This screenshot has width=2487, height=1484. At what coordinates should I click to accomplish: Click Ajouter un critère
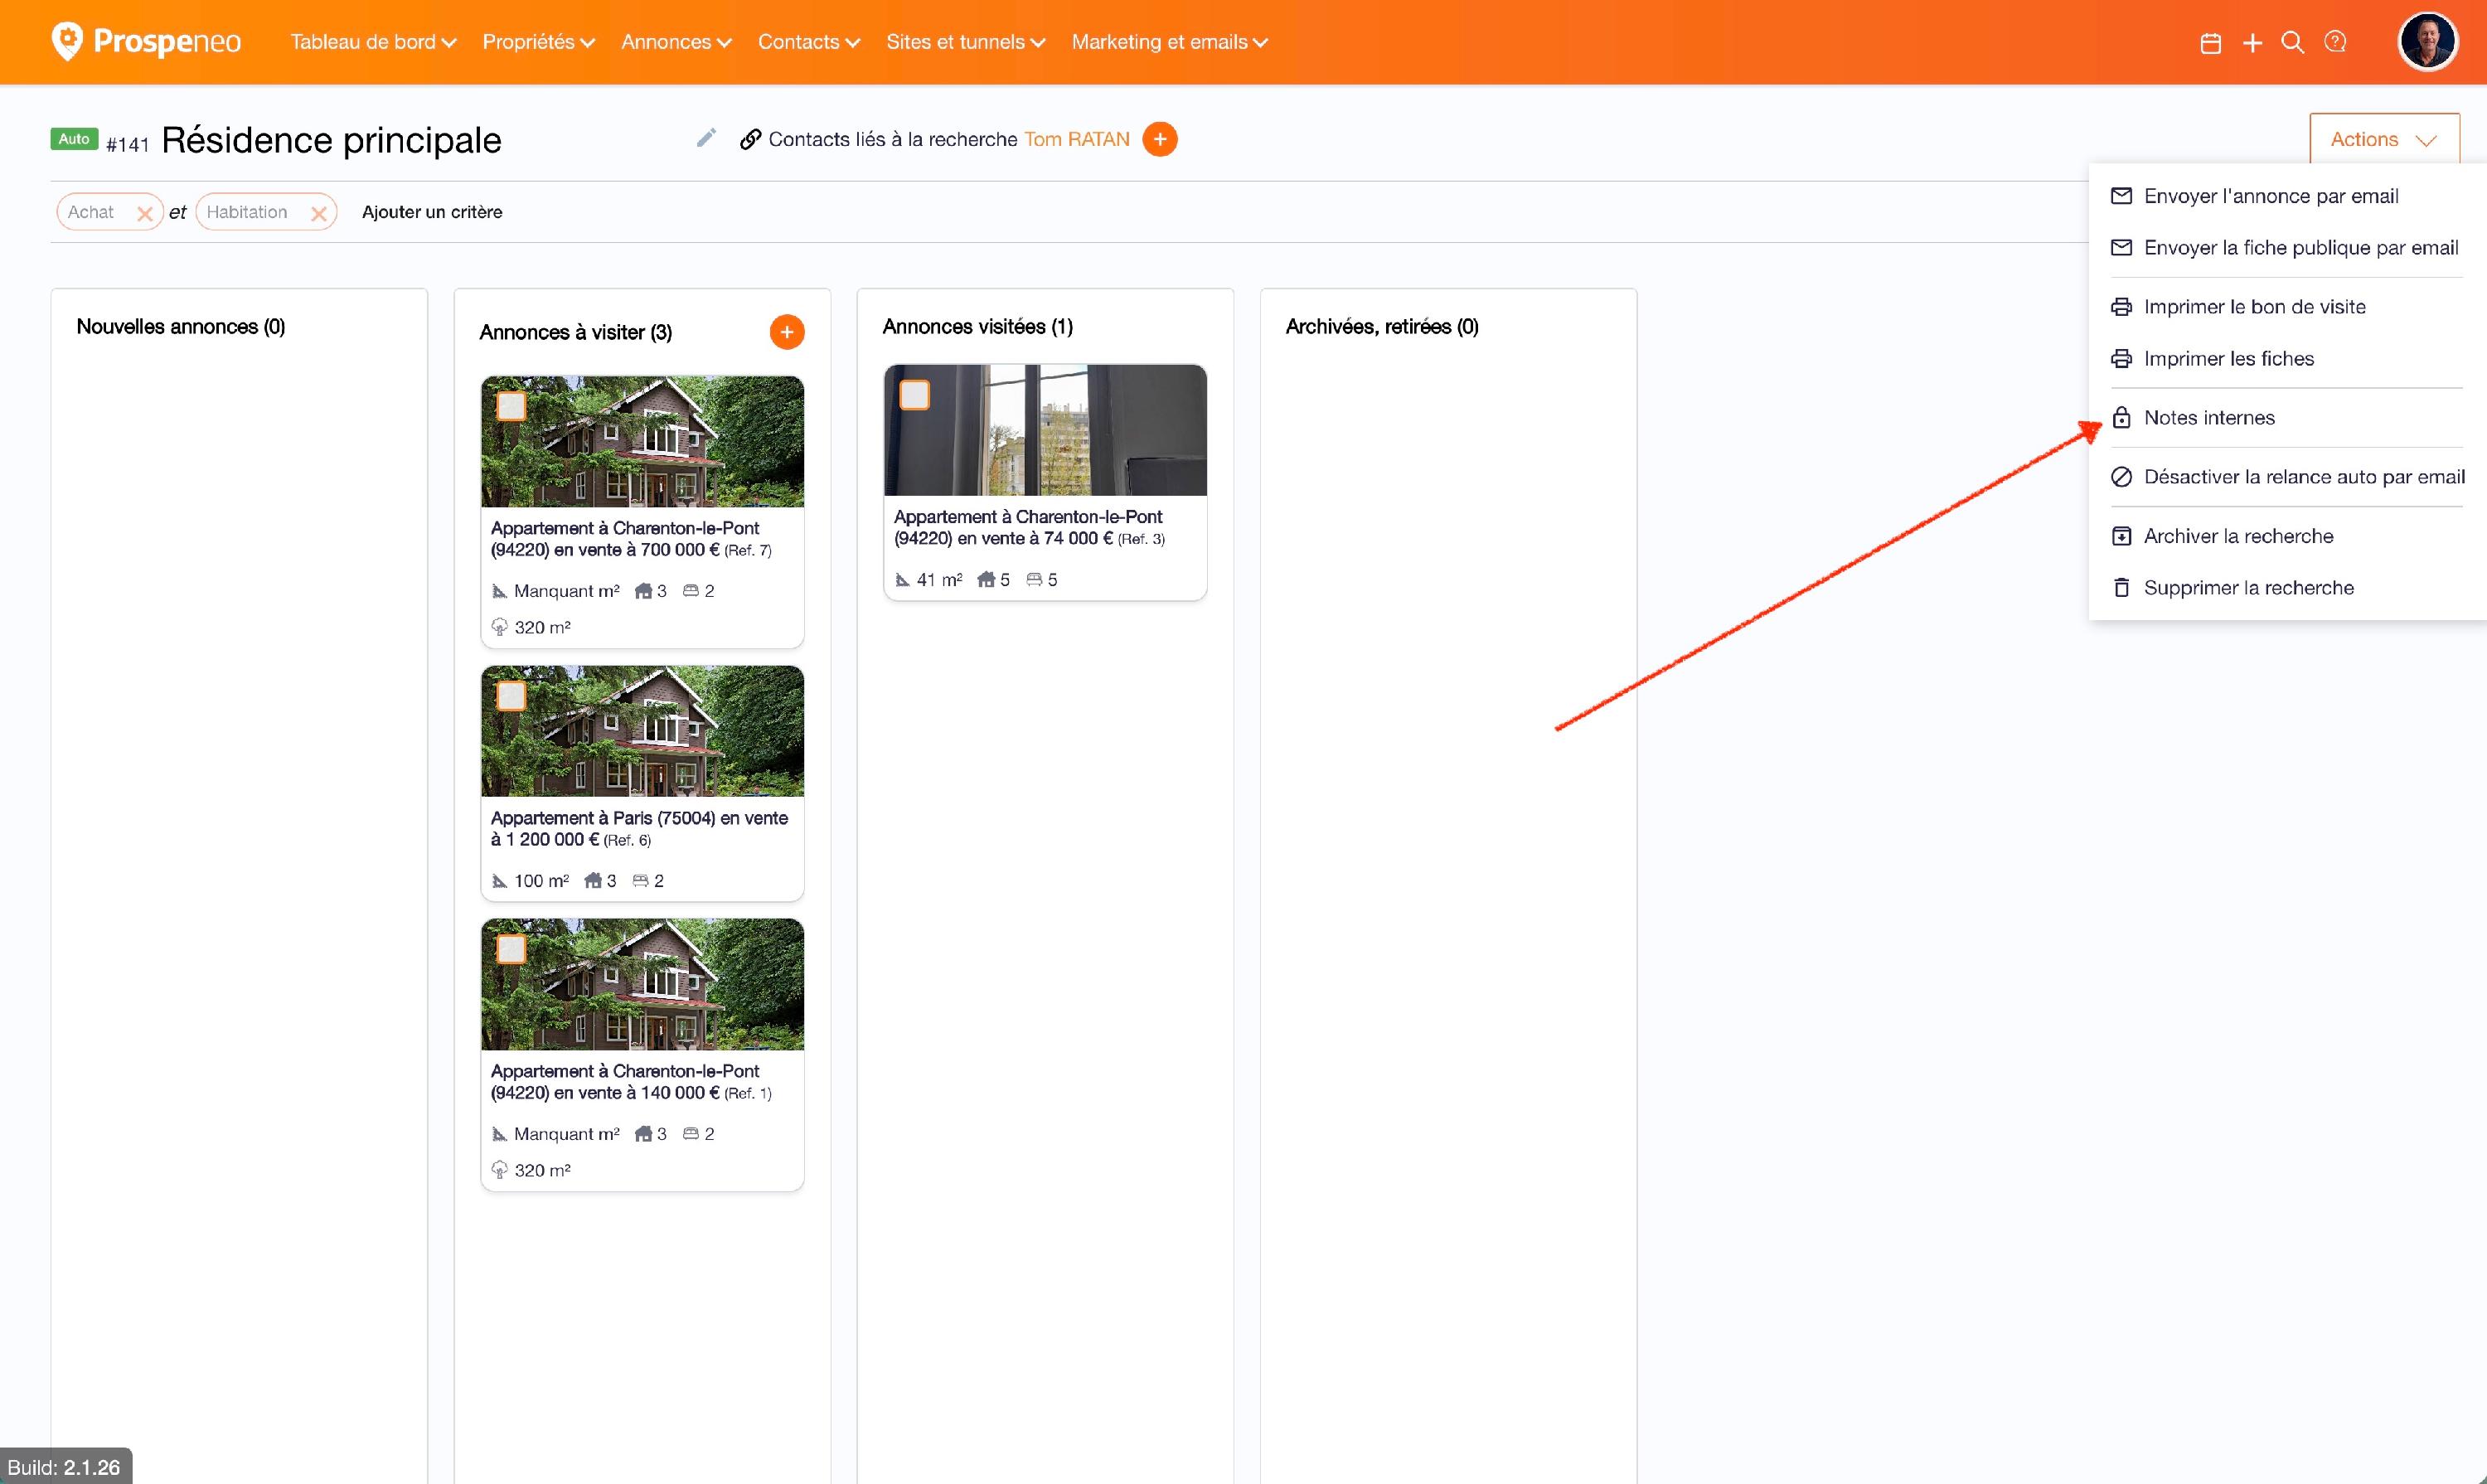tap(432, 212)
